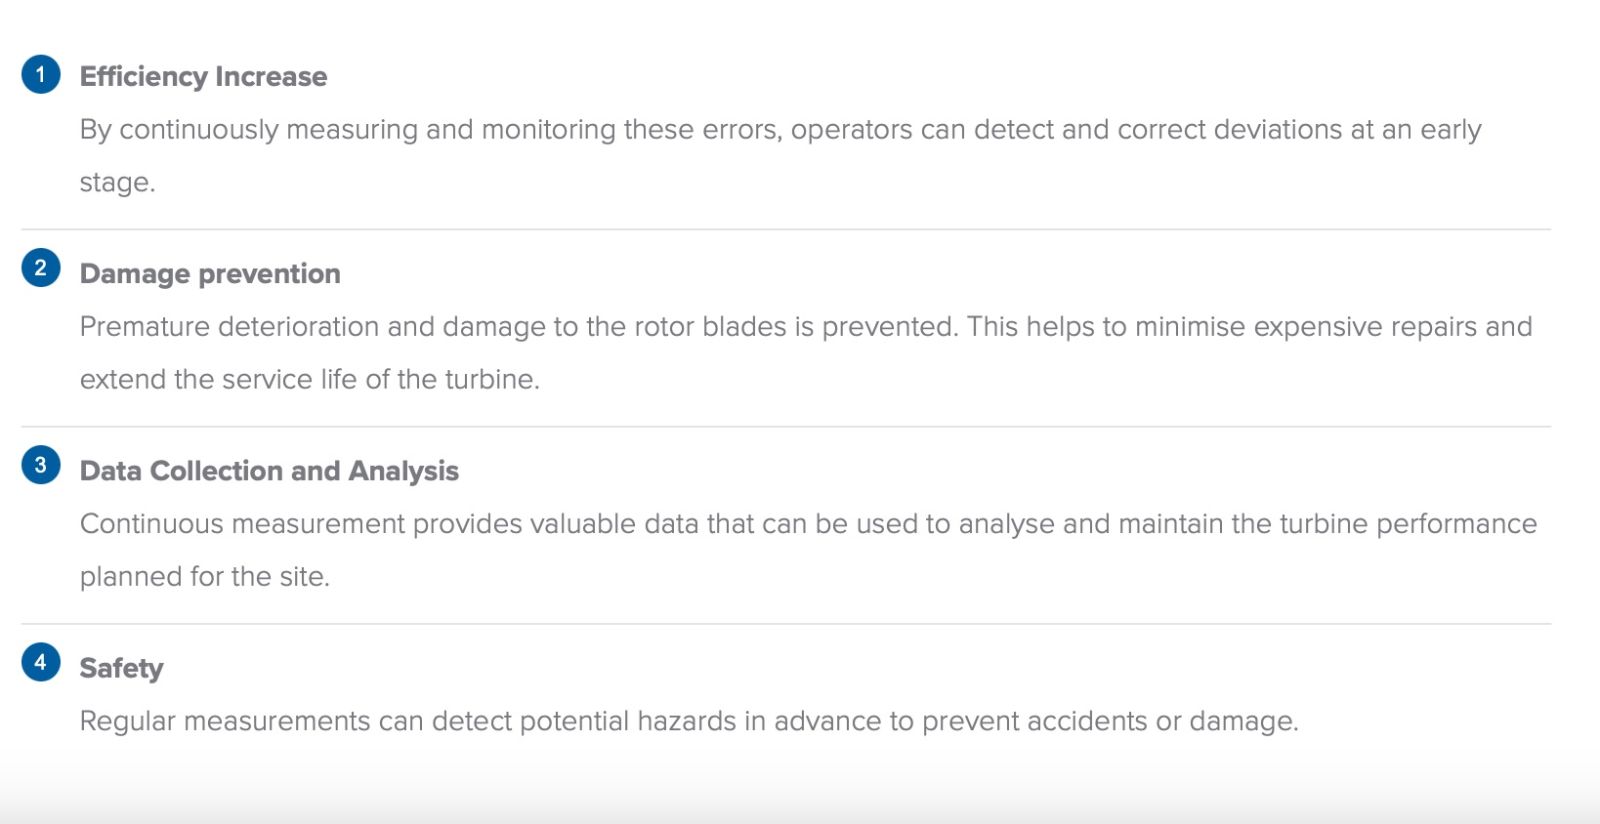Click the blue number 3 circle badge
The width and height of the screenshot is (1600, 824).
point(41,465)
